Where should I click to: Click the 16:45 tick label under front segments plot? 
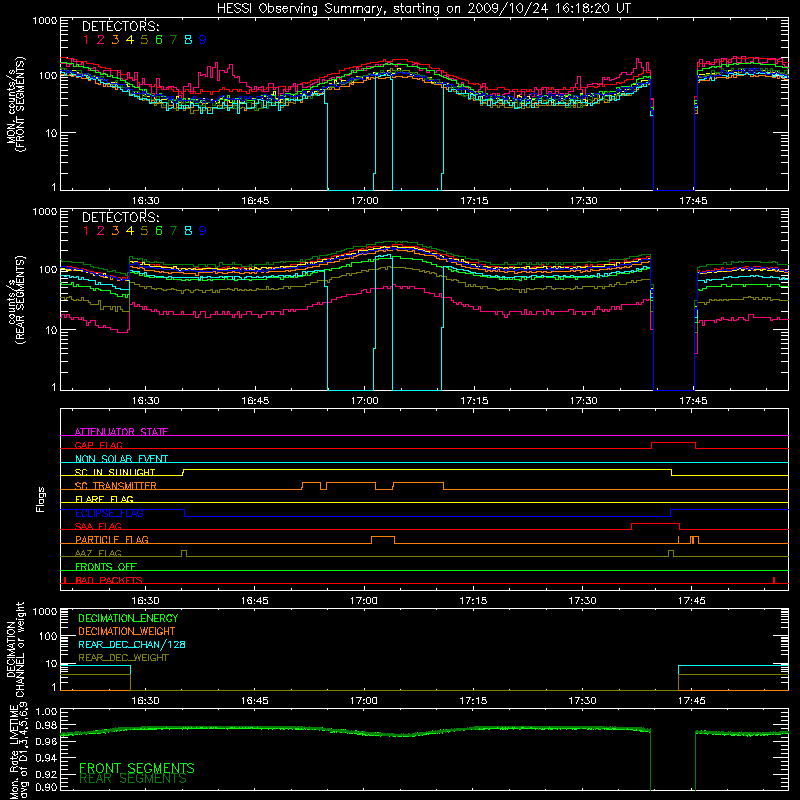pyautogui.click(x=255, y=201)
